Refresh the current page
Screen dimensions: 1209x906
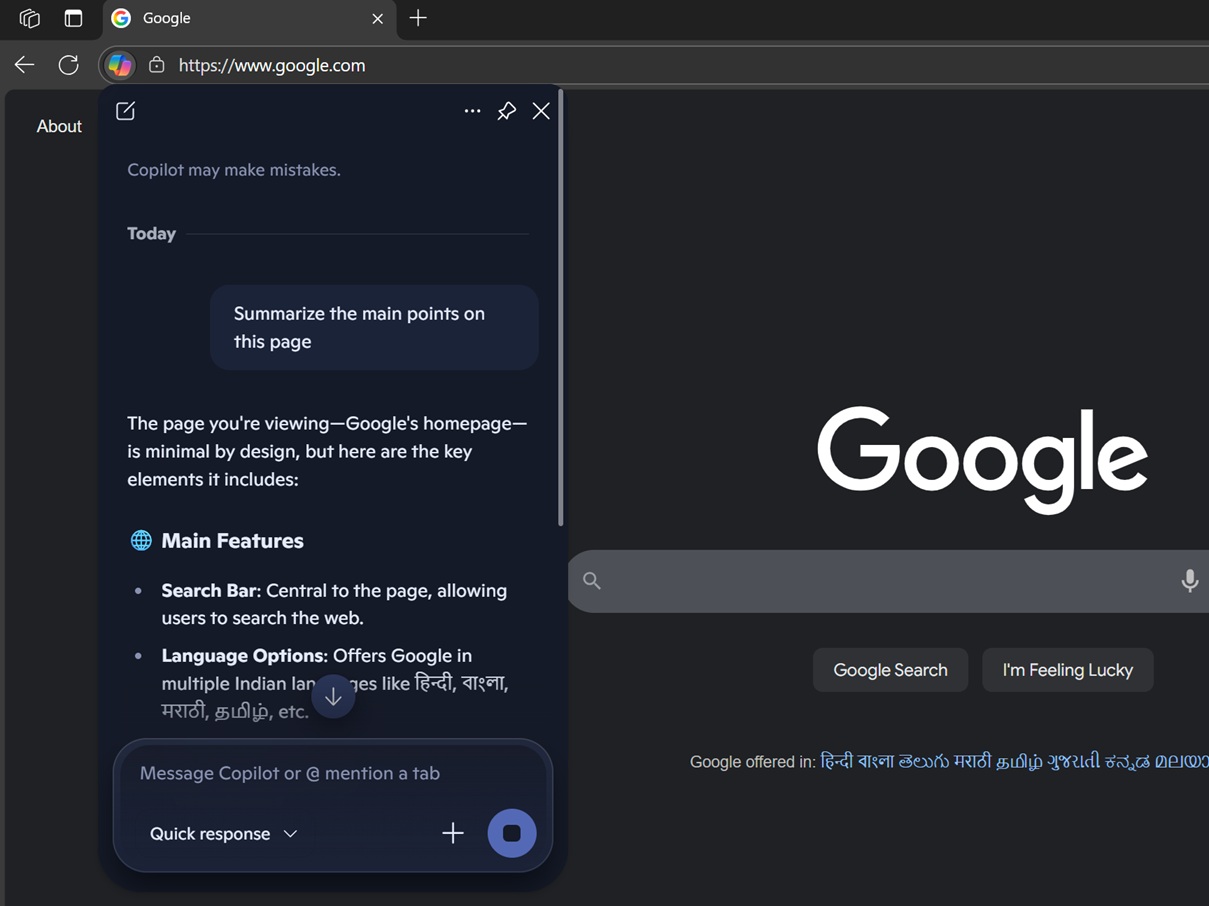(68, 65)
